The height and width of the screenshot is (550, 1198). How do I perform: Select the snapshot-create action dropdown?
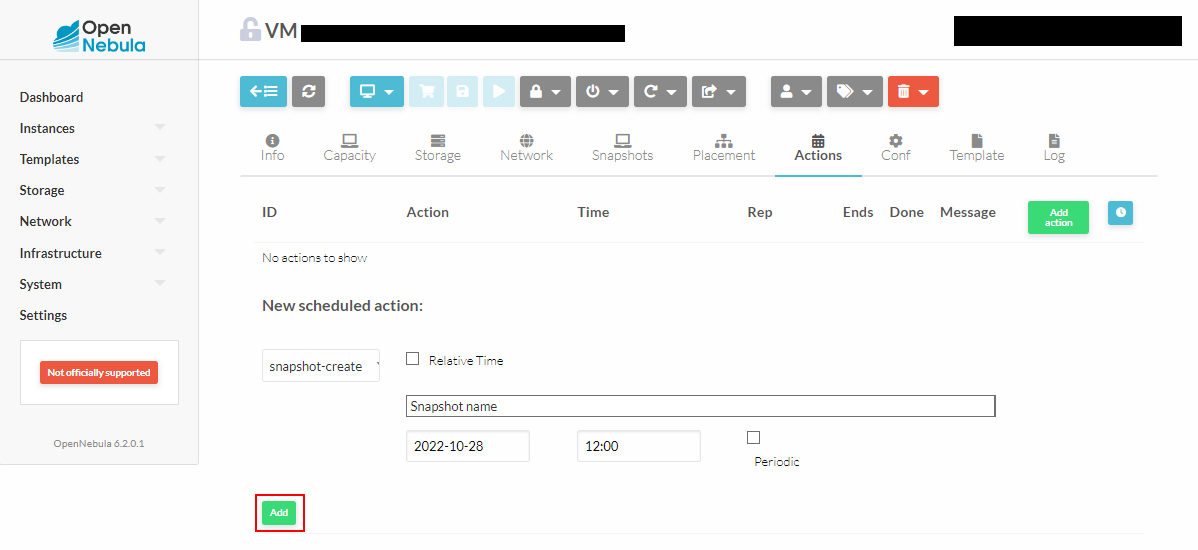[321, 366]
